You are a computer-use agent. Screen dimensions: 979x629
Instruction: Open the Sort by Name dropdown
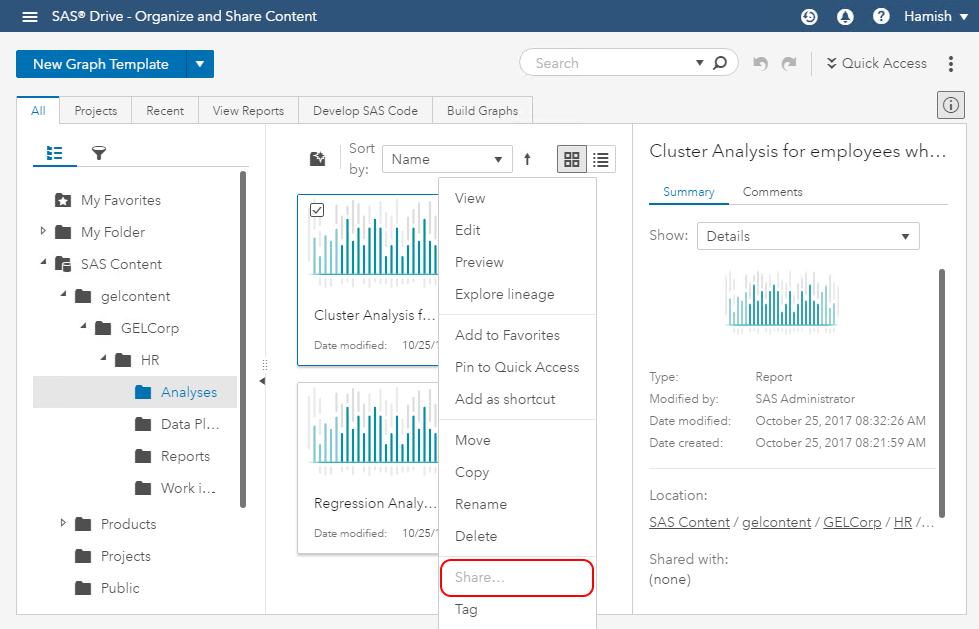point(447,159)
